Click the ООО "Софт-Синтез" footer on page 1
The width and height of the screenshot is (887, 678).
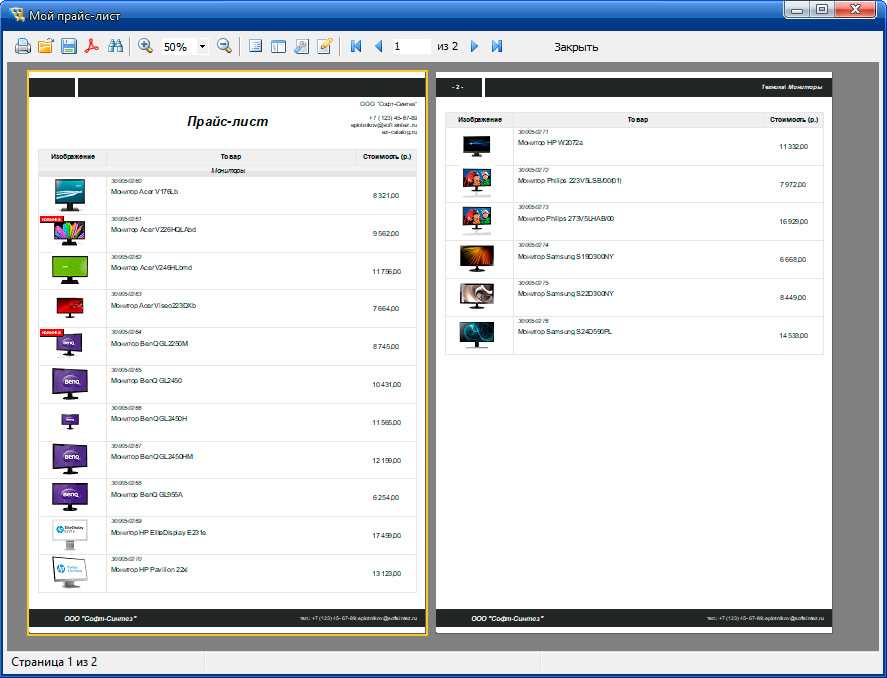tap(100, 619)
